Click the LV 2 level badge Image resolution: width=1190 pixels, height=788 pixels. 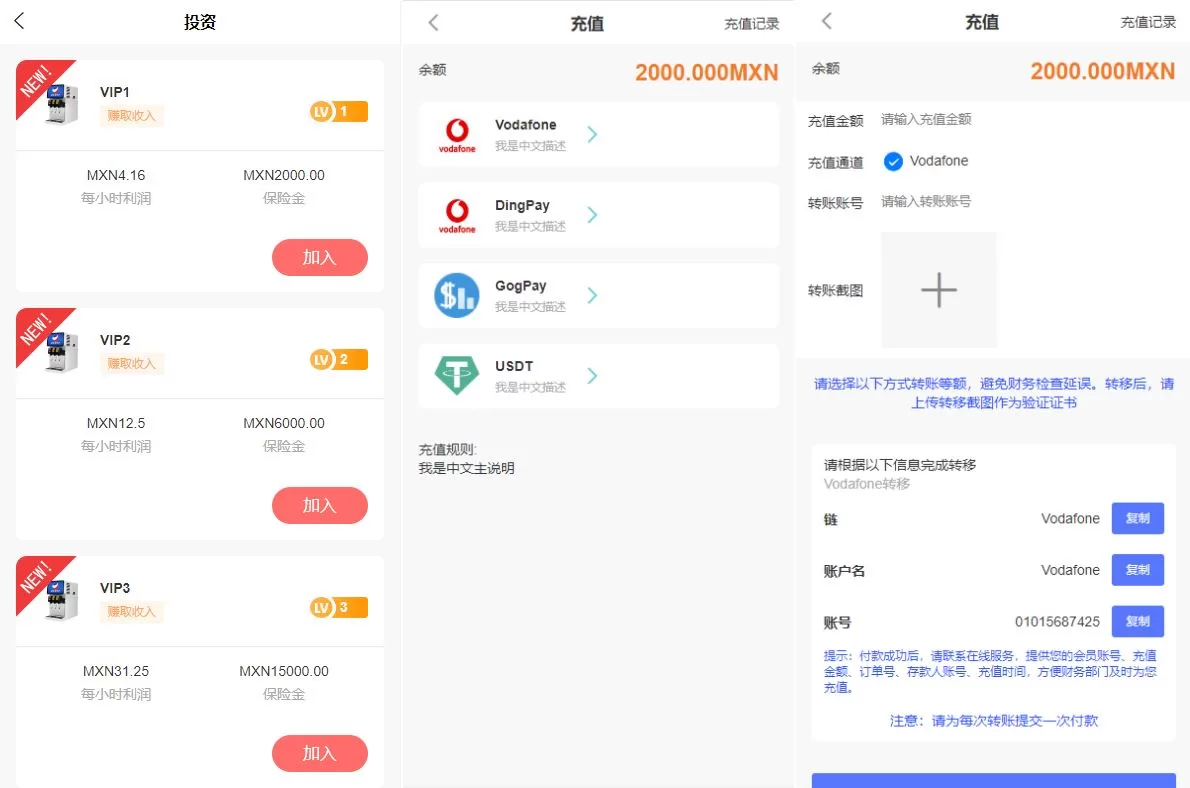[338, 359]
